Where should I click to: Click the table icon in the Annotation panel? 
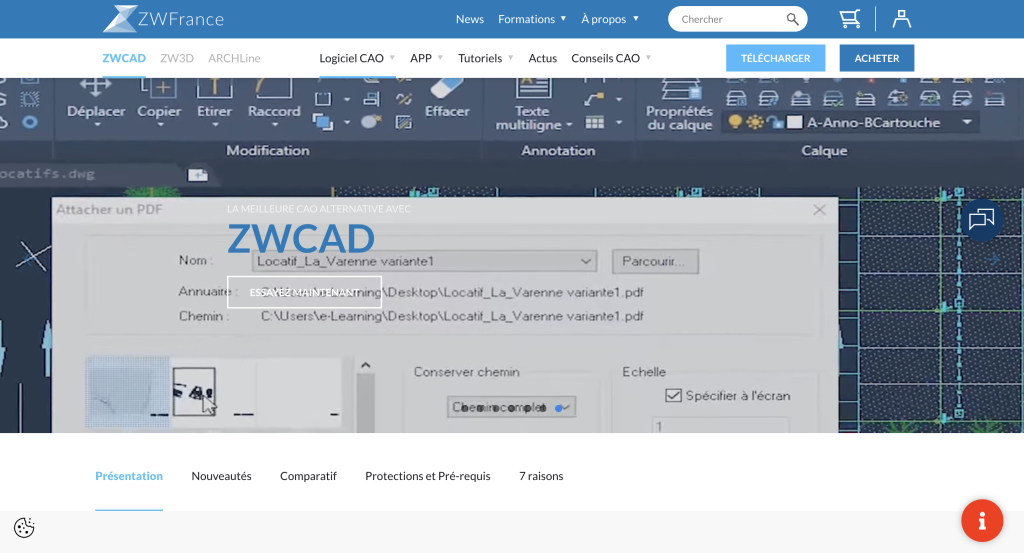tap(594, 122)
